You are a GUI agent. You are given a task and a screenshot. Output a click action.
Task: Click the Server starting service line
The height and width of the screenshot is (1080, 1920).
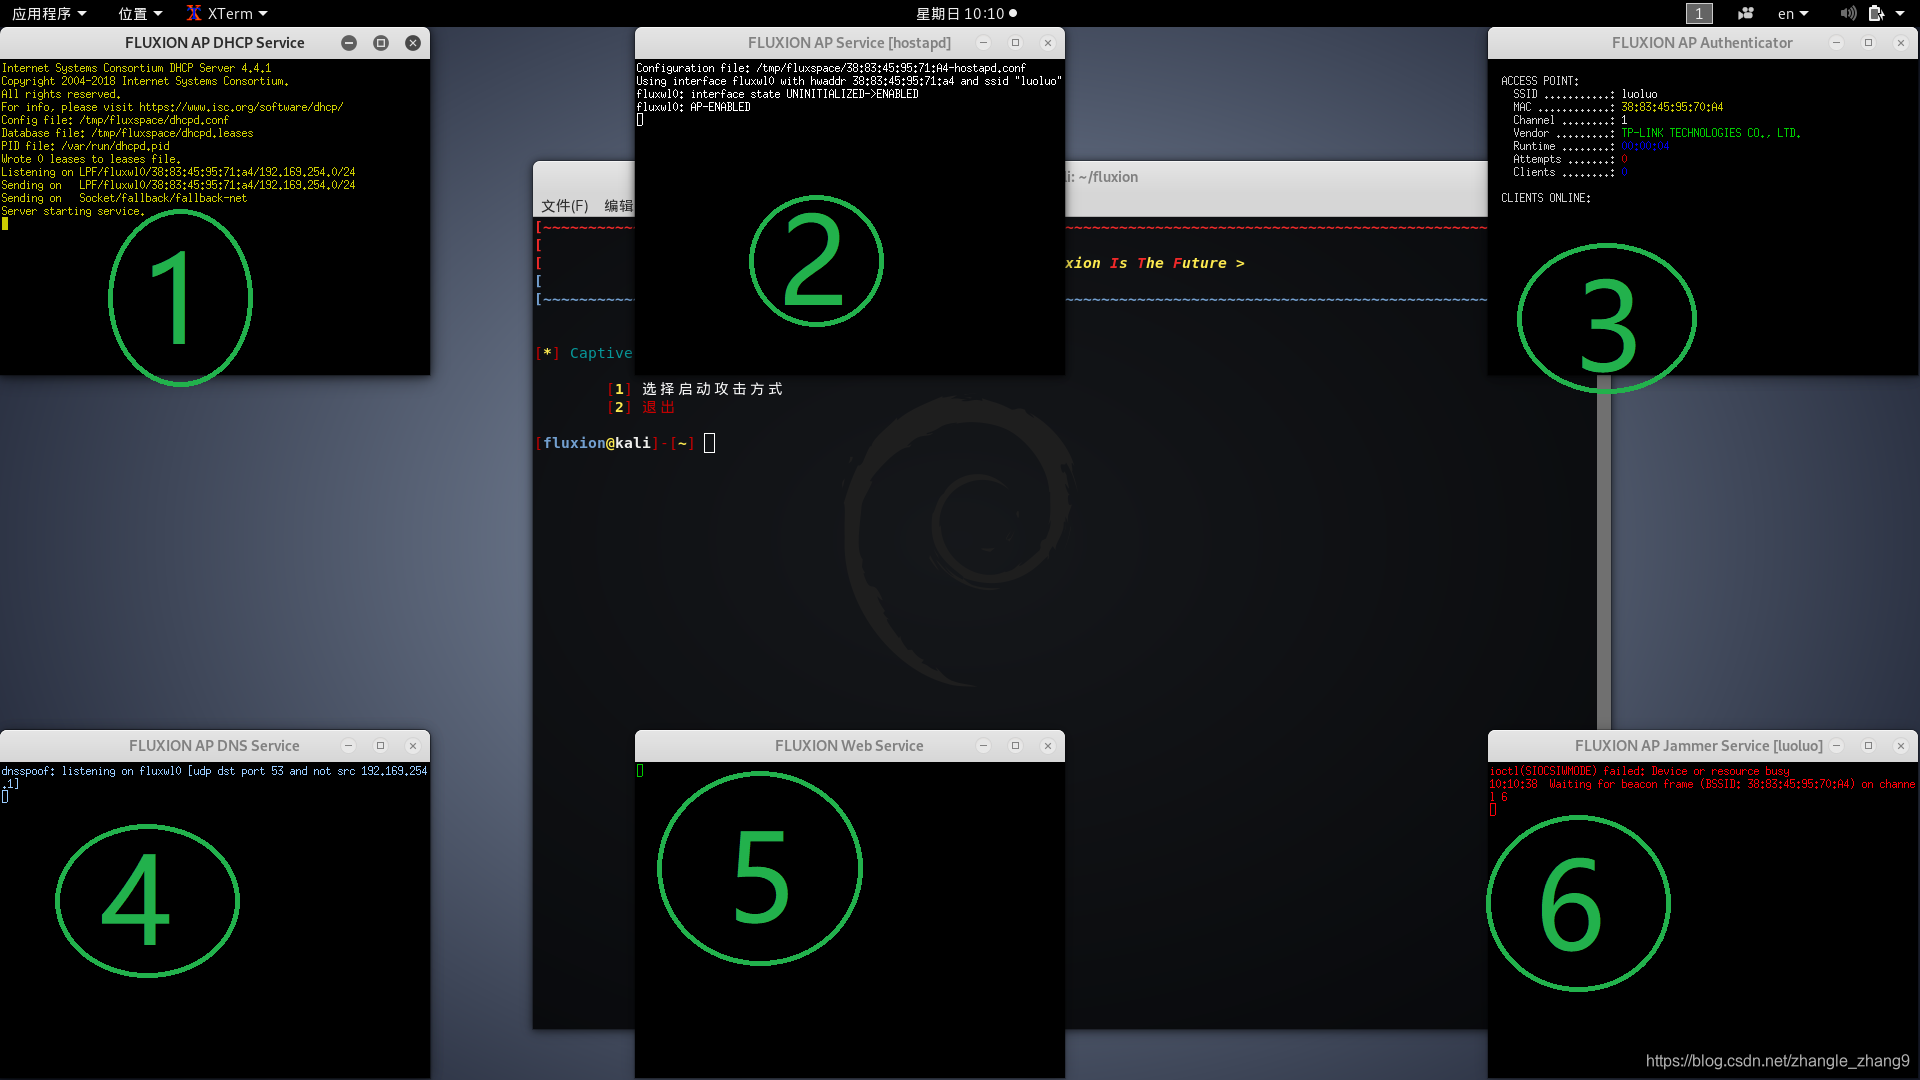[x=73, y=211]
